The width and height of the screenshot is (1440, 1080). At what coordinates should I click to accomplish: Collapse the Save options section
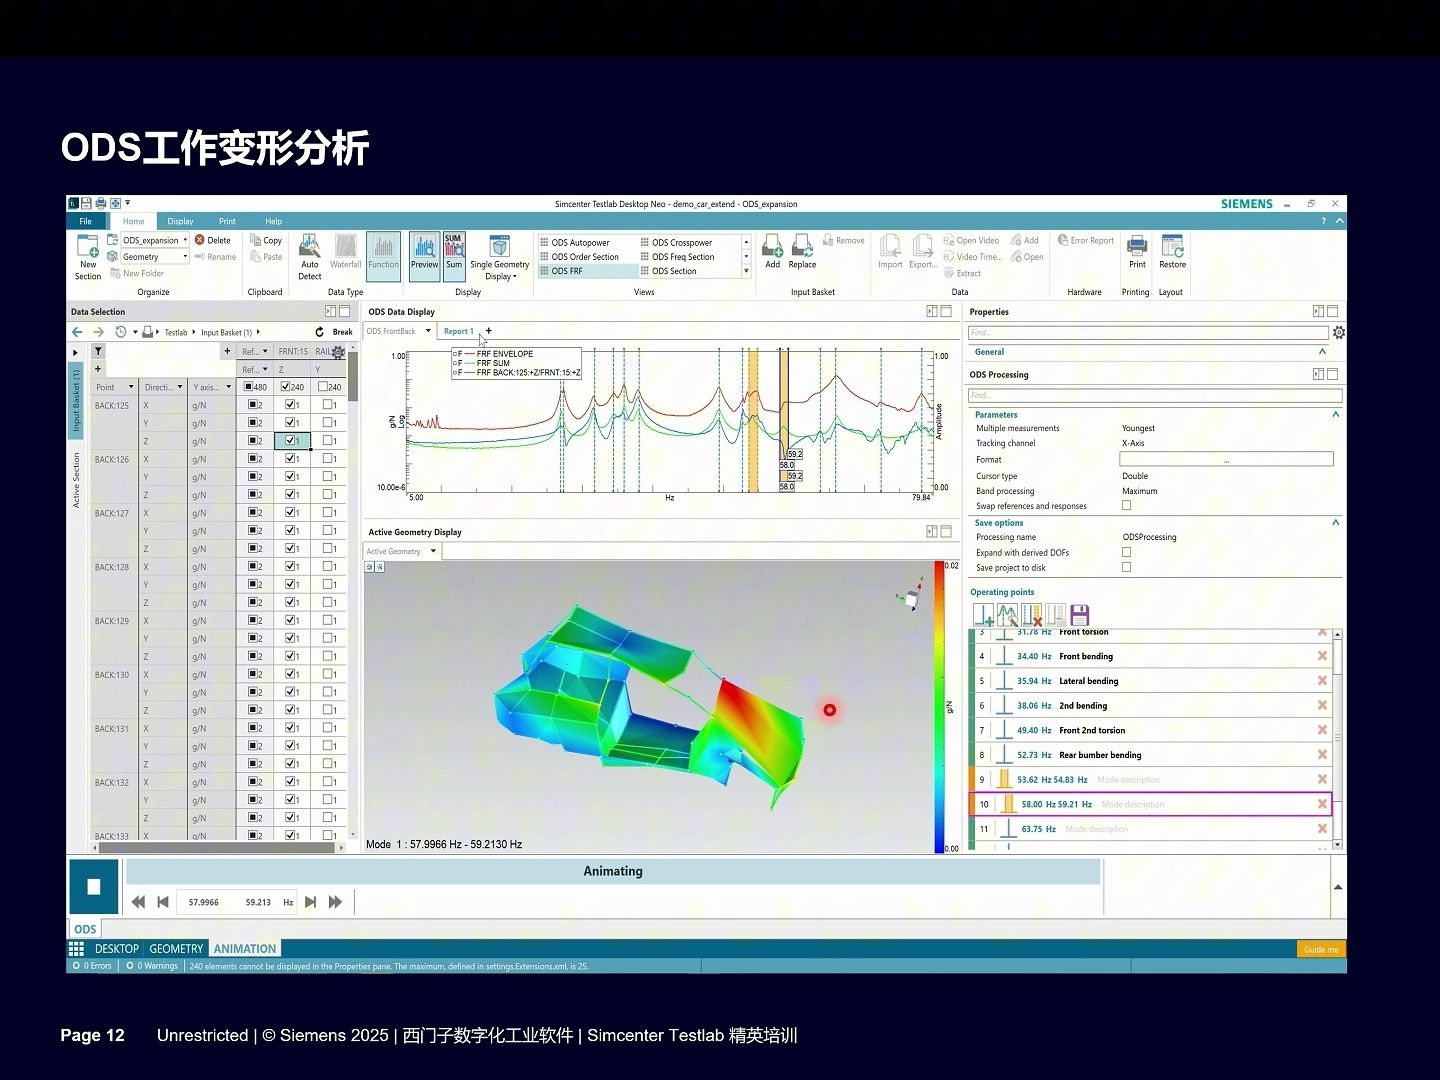(x=1336, y=522)
